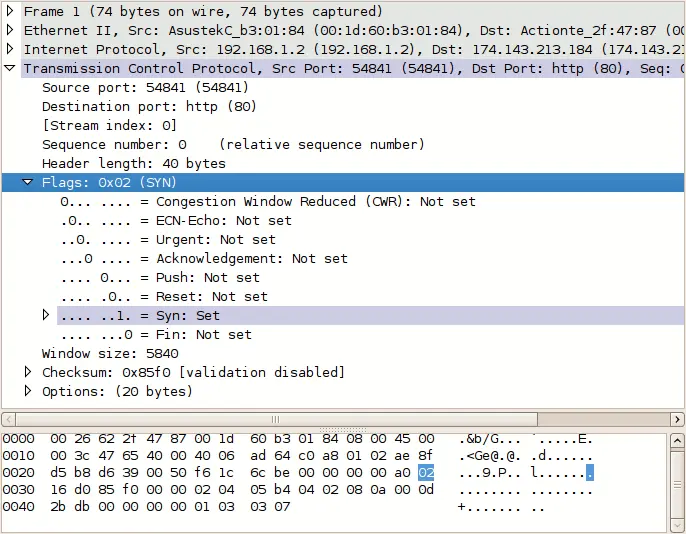686x534 pixels.
Task: Select the Options: (20 bytes) line
Action: [117, 391]
